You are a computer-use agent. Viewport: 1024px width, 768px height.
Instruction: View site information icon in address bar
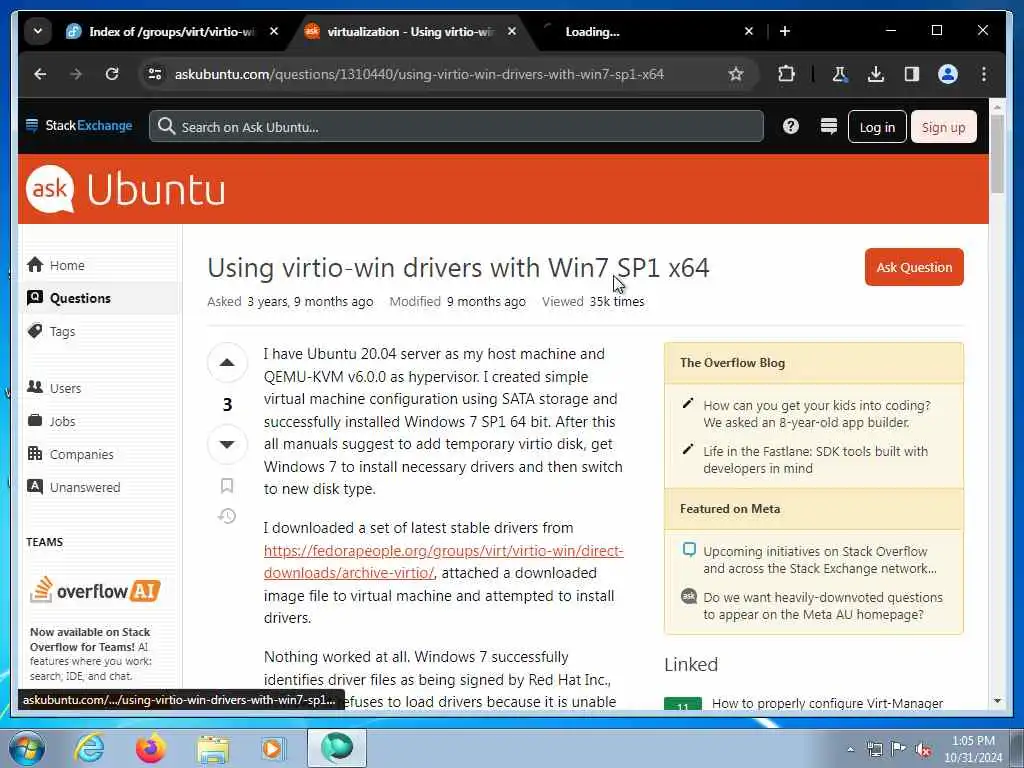point(155,74)
